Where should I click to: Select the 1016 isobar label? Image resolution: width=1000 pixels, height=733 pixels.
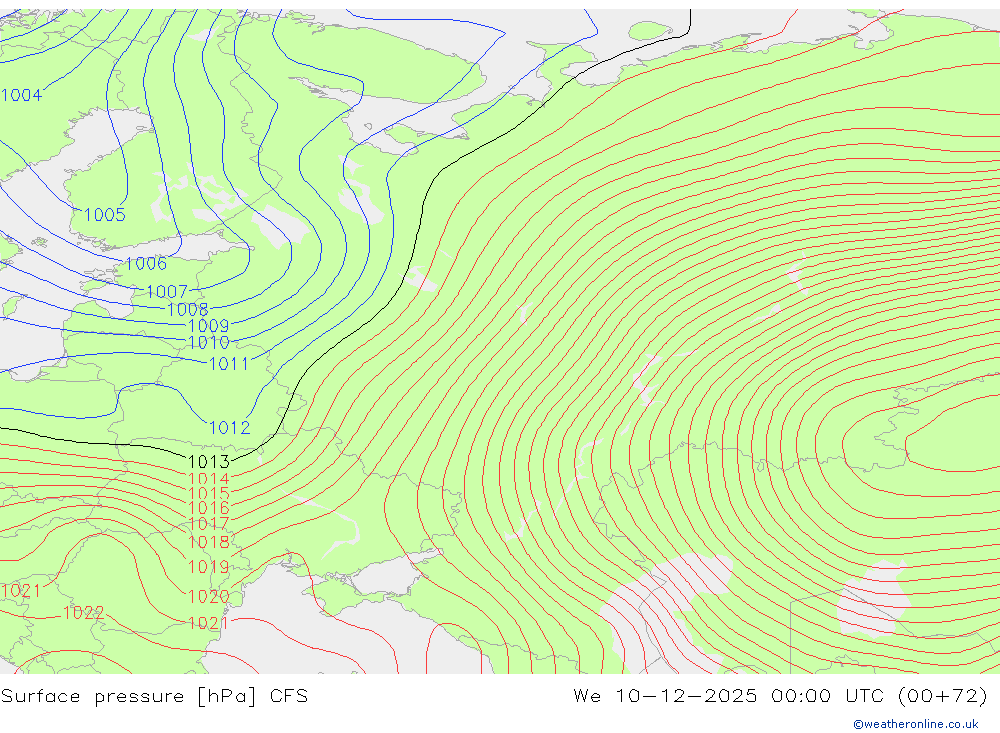[x=209, y=508]
